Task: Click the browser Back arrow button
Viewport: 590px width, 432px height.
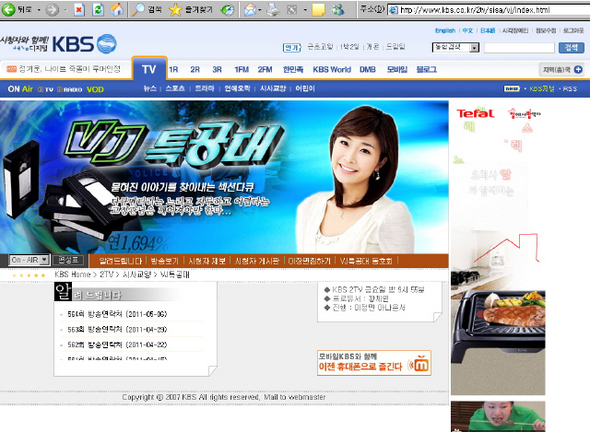Action: coord(8,9)
